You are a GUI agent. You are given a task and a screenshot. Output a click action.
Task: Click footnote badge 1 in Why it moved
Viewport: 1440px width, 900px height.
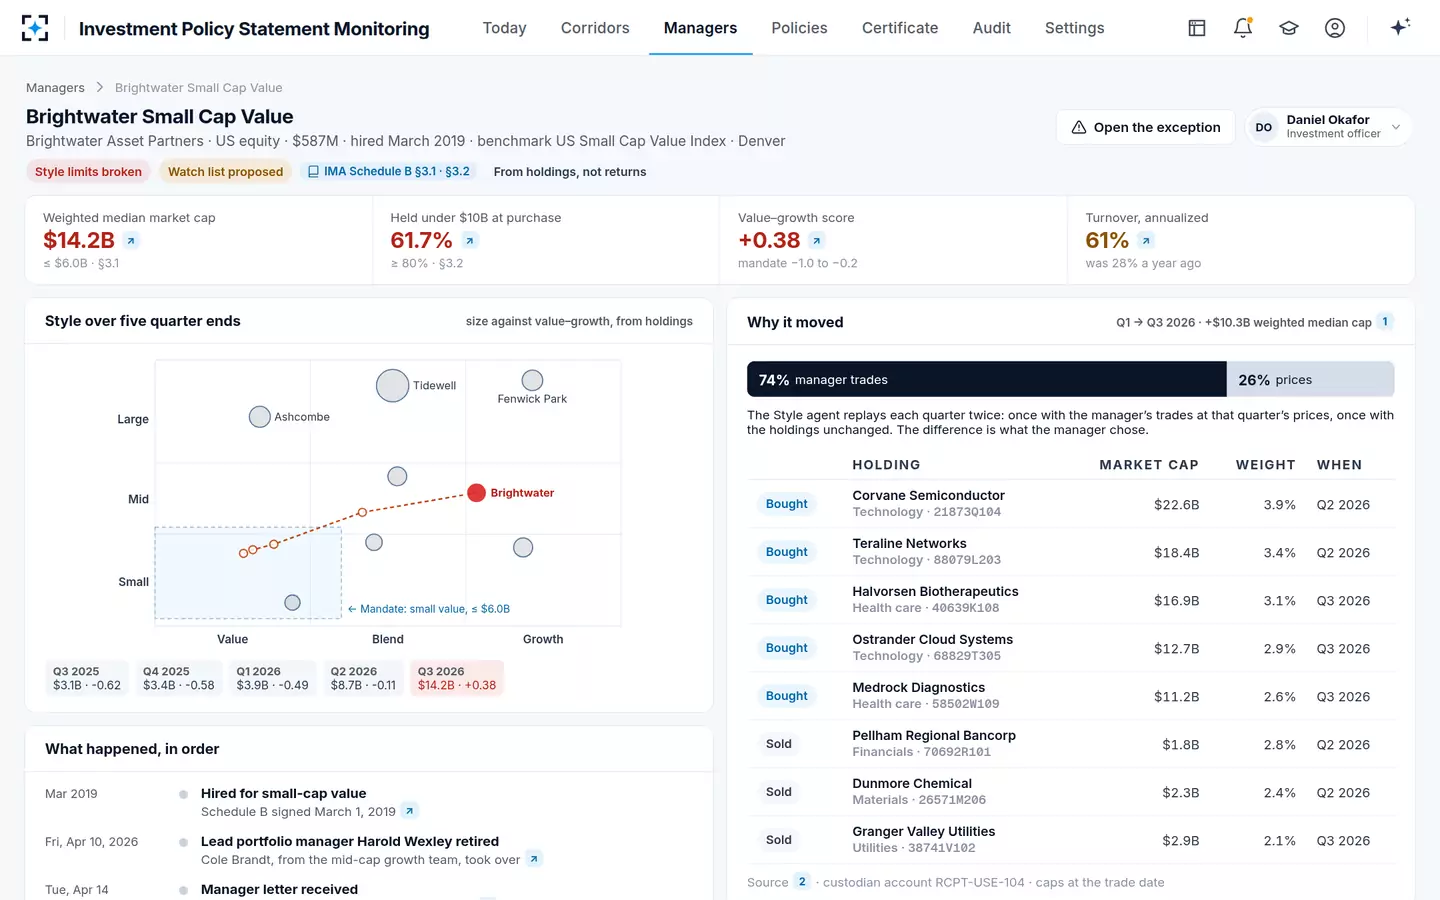tap(1385, 322)
